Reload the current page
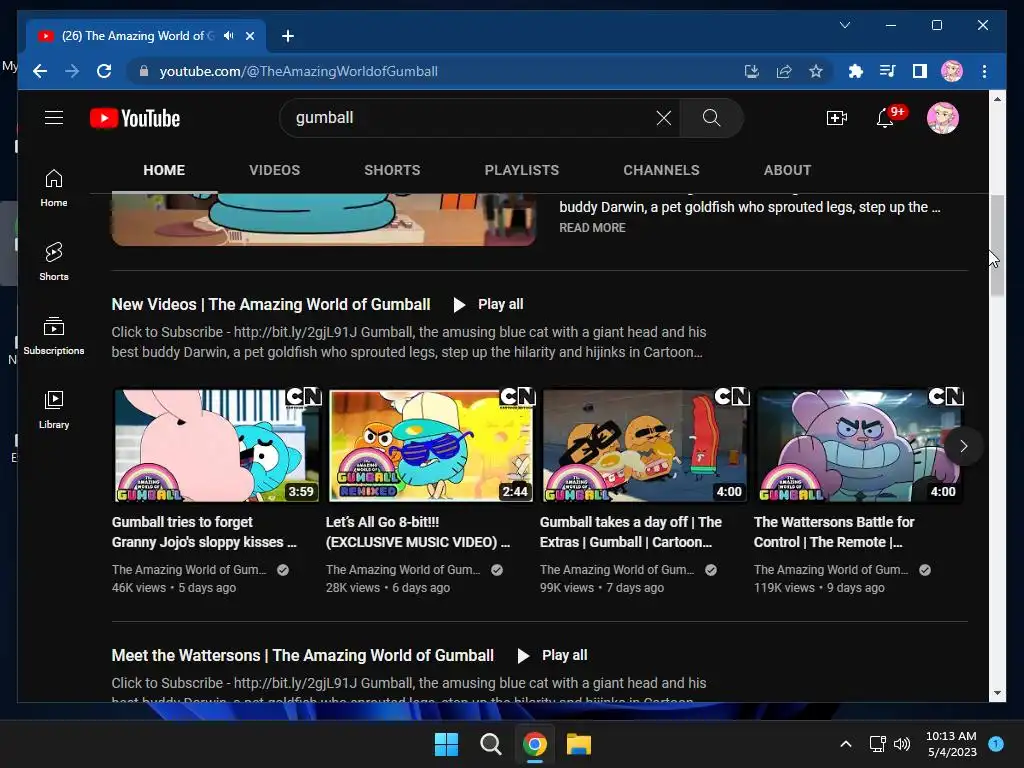Image resolution: width=1024 pixels, height=768 pixels. pos(104,71)
